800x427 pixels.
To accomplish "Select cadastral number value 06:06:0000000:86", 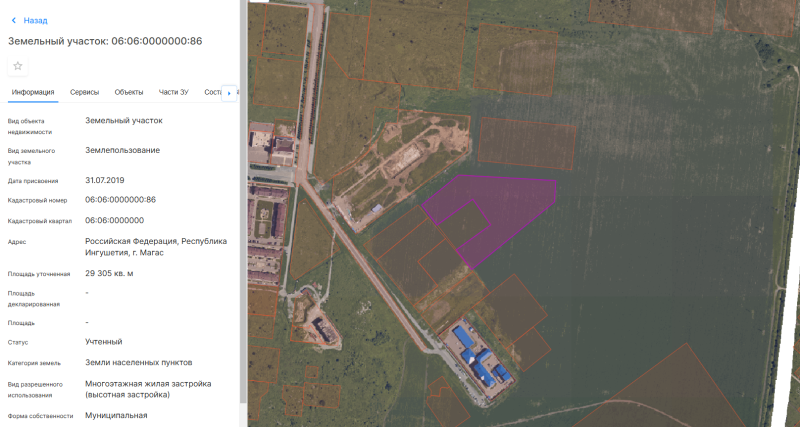I will point(120,199).
